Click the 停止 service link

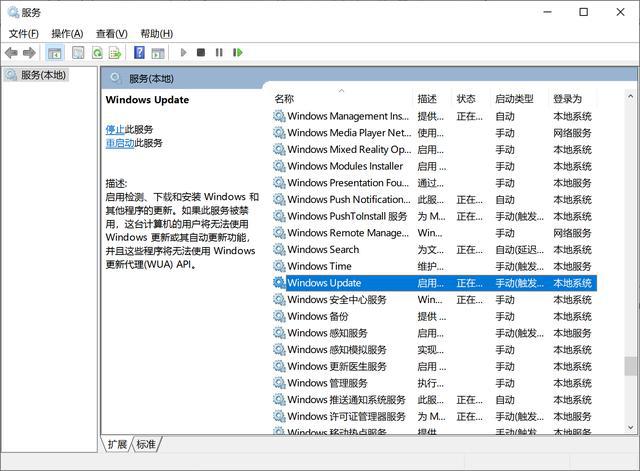click(x=115, y=129)
